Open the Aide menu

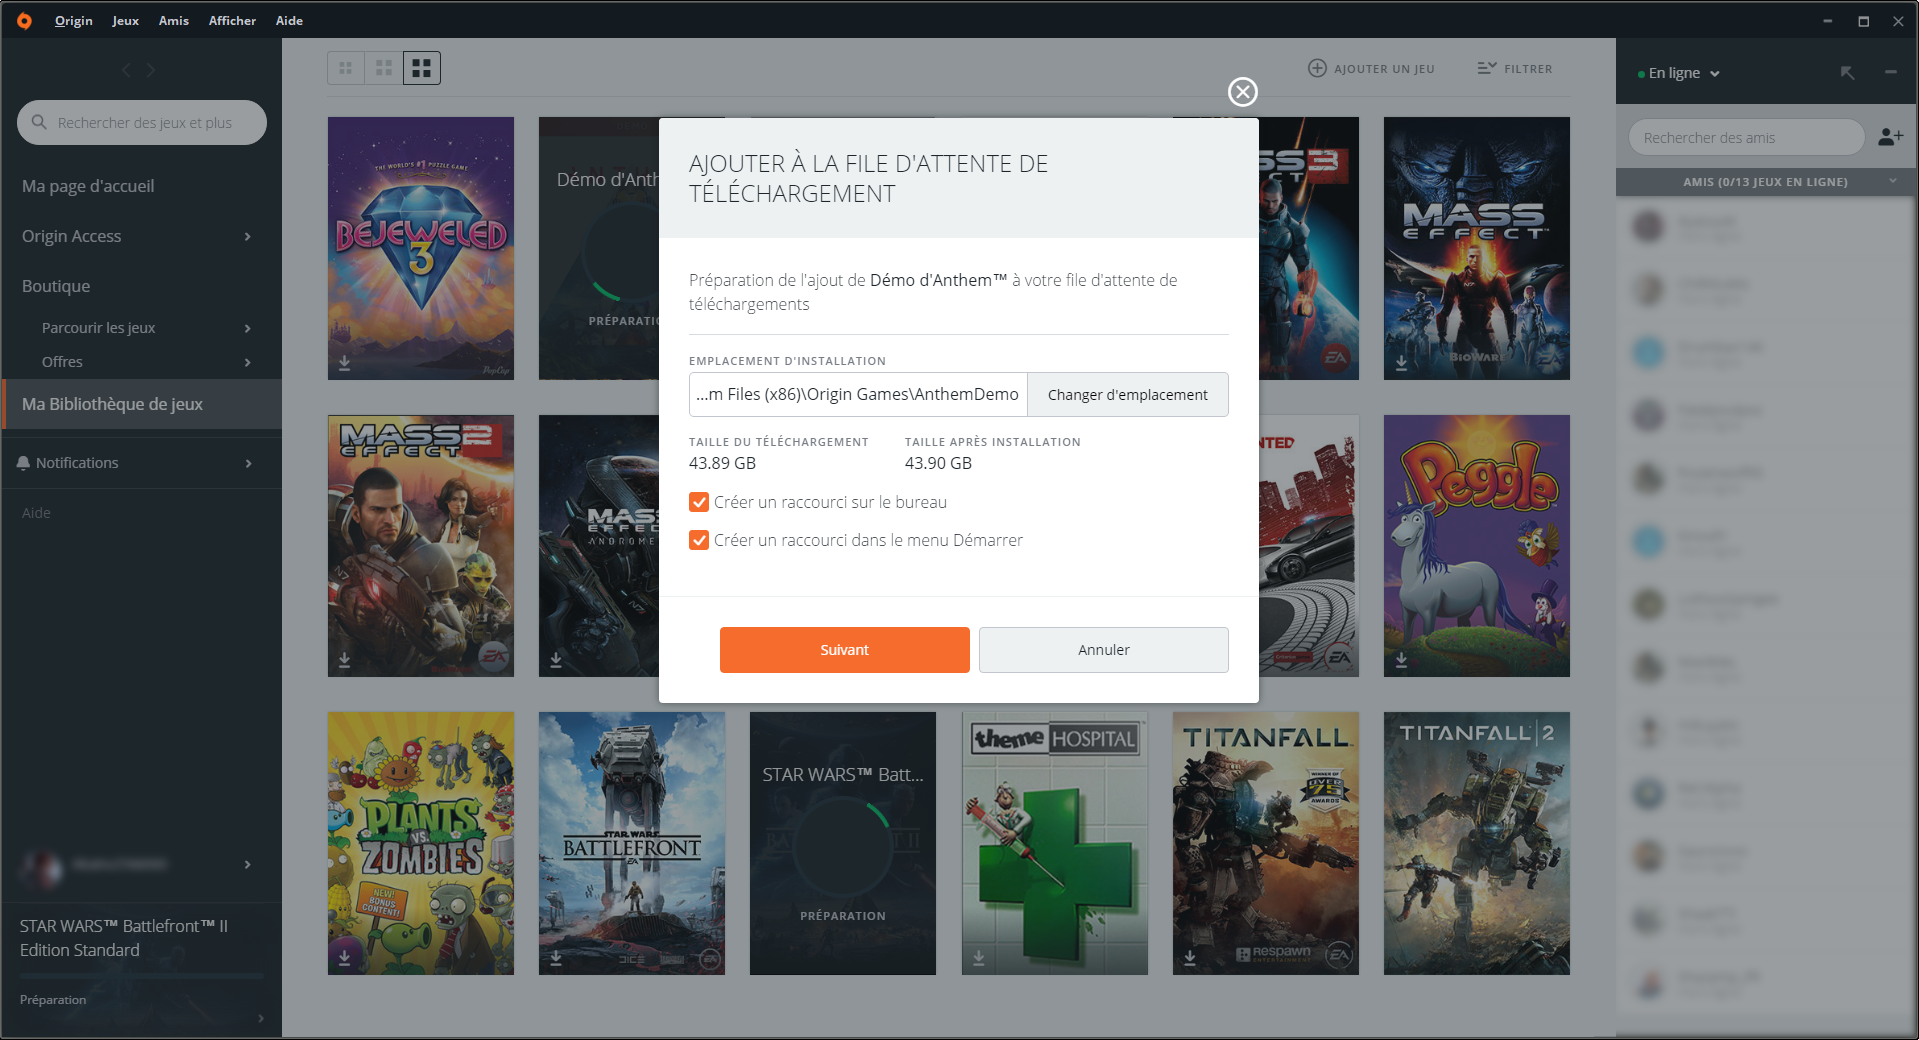pos(289,21)
